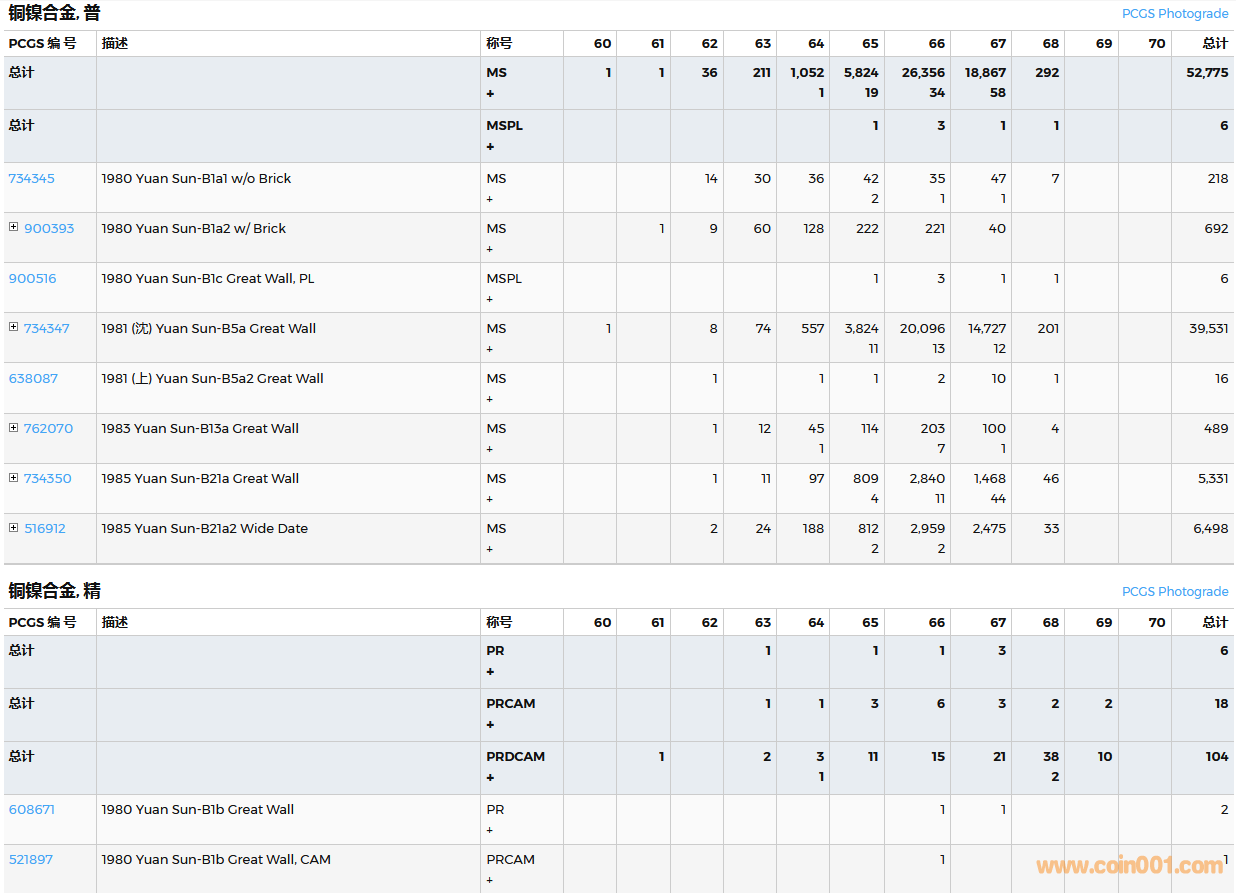Open PCGS number 734347 link
The width and height of the screenshot is (1236, 893).
coord(47,328)
